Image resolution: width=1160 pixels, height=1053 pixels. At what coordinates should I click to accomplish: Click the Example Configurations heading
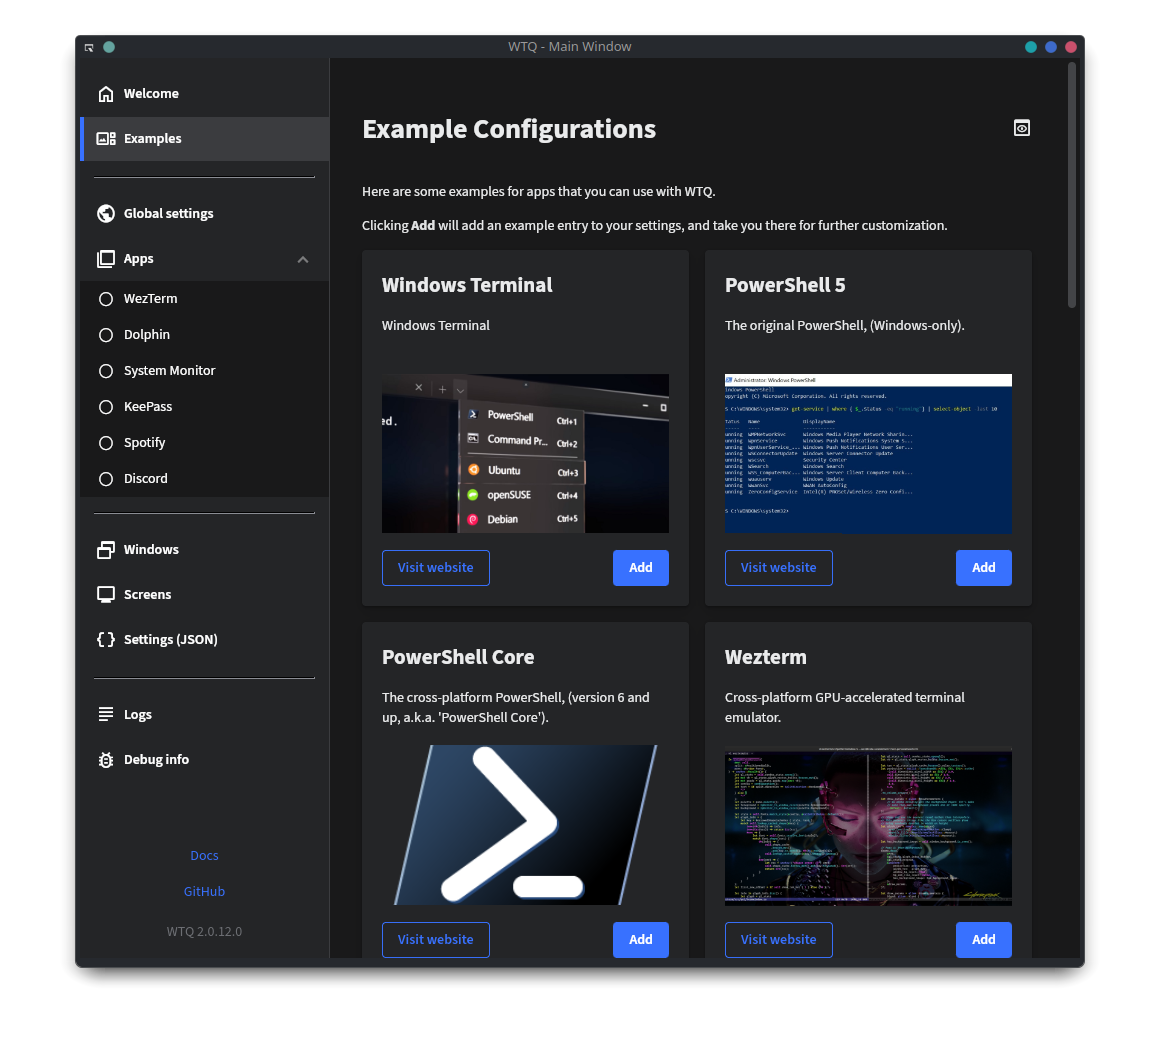pos(509,129)
